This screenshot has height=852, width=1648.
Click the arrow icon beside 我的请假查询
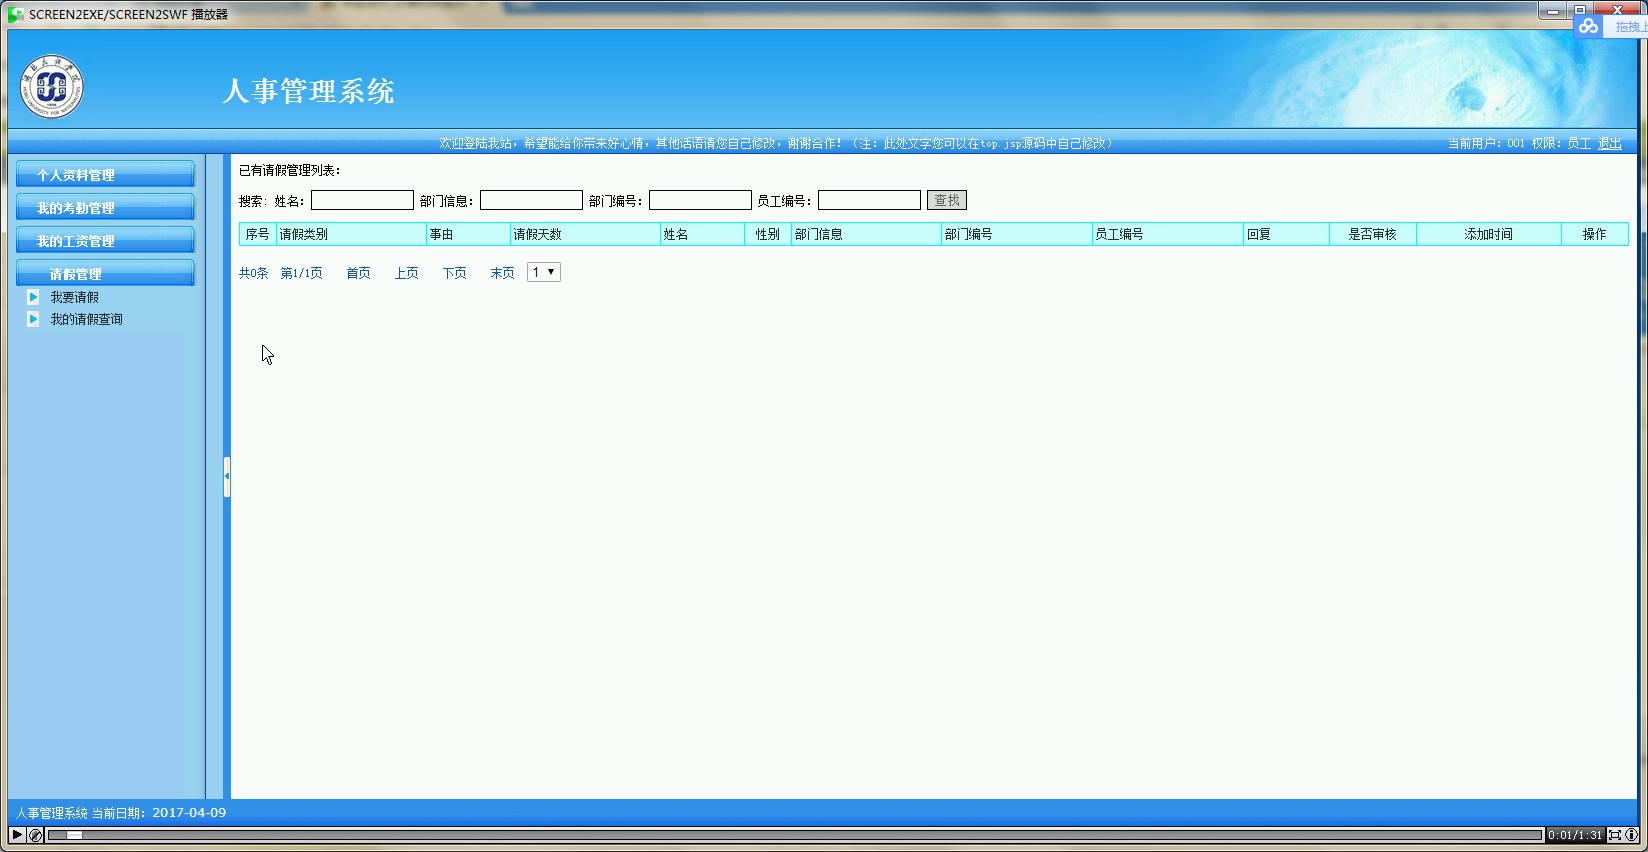(x=33, y=319)
